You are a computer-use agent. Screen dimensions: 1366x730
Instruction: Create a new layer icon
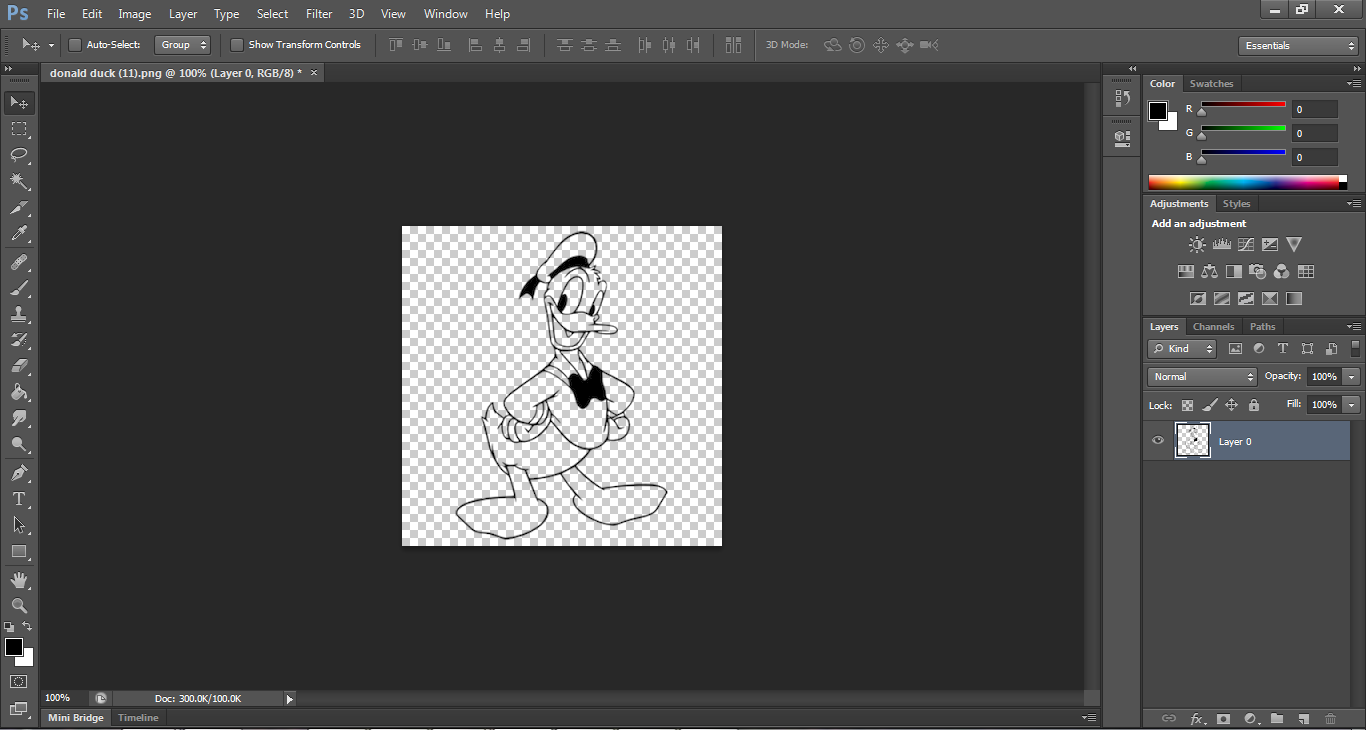pos(1303,718)
